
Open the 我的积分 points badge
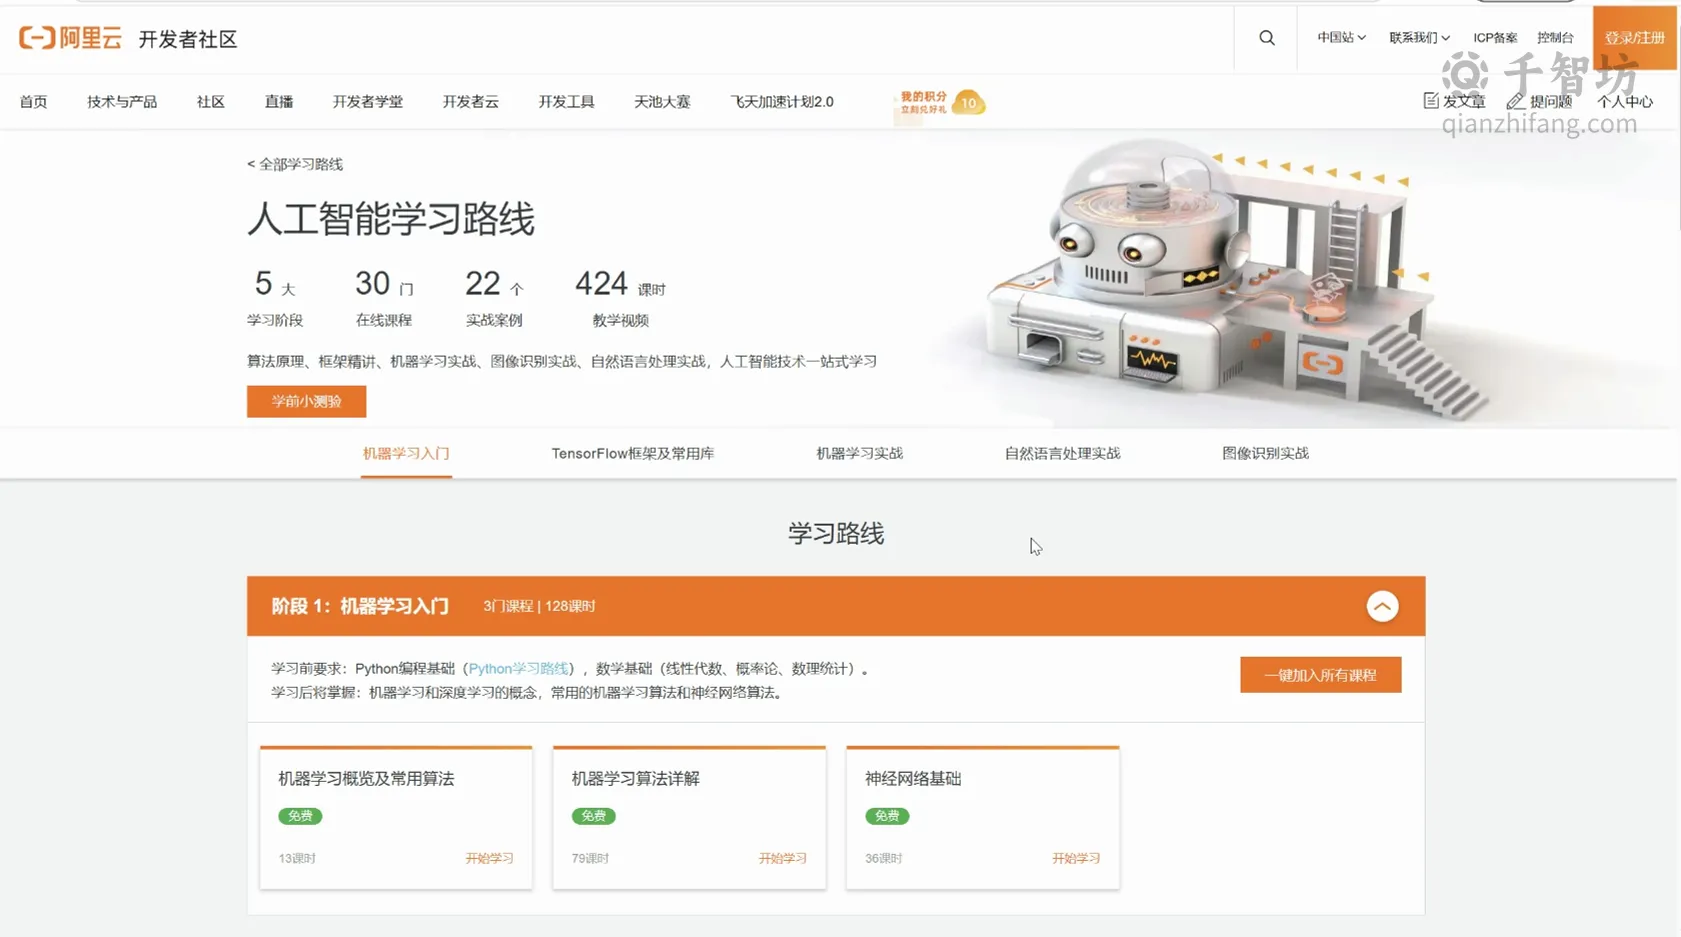pos(940,102)
